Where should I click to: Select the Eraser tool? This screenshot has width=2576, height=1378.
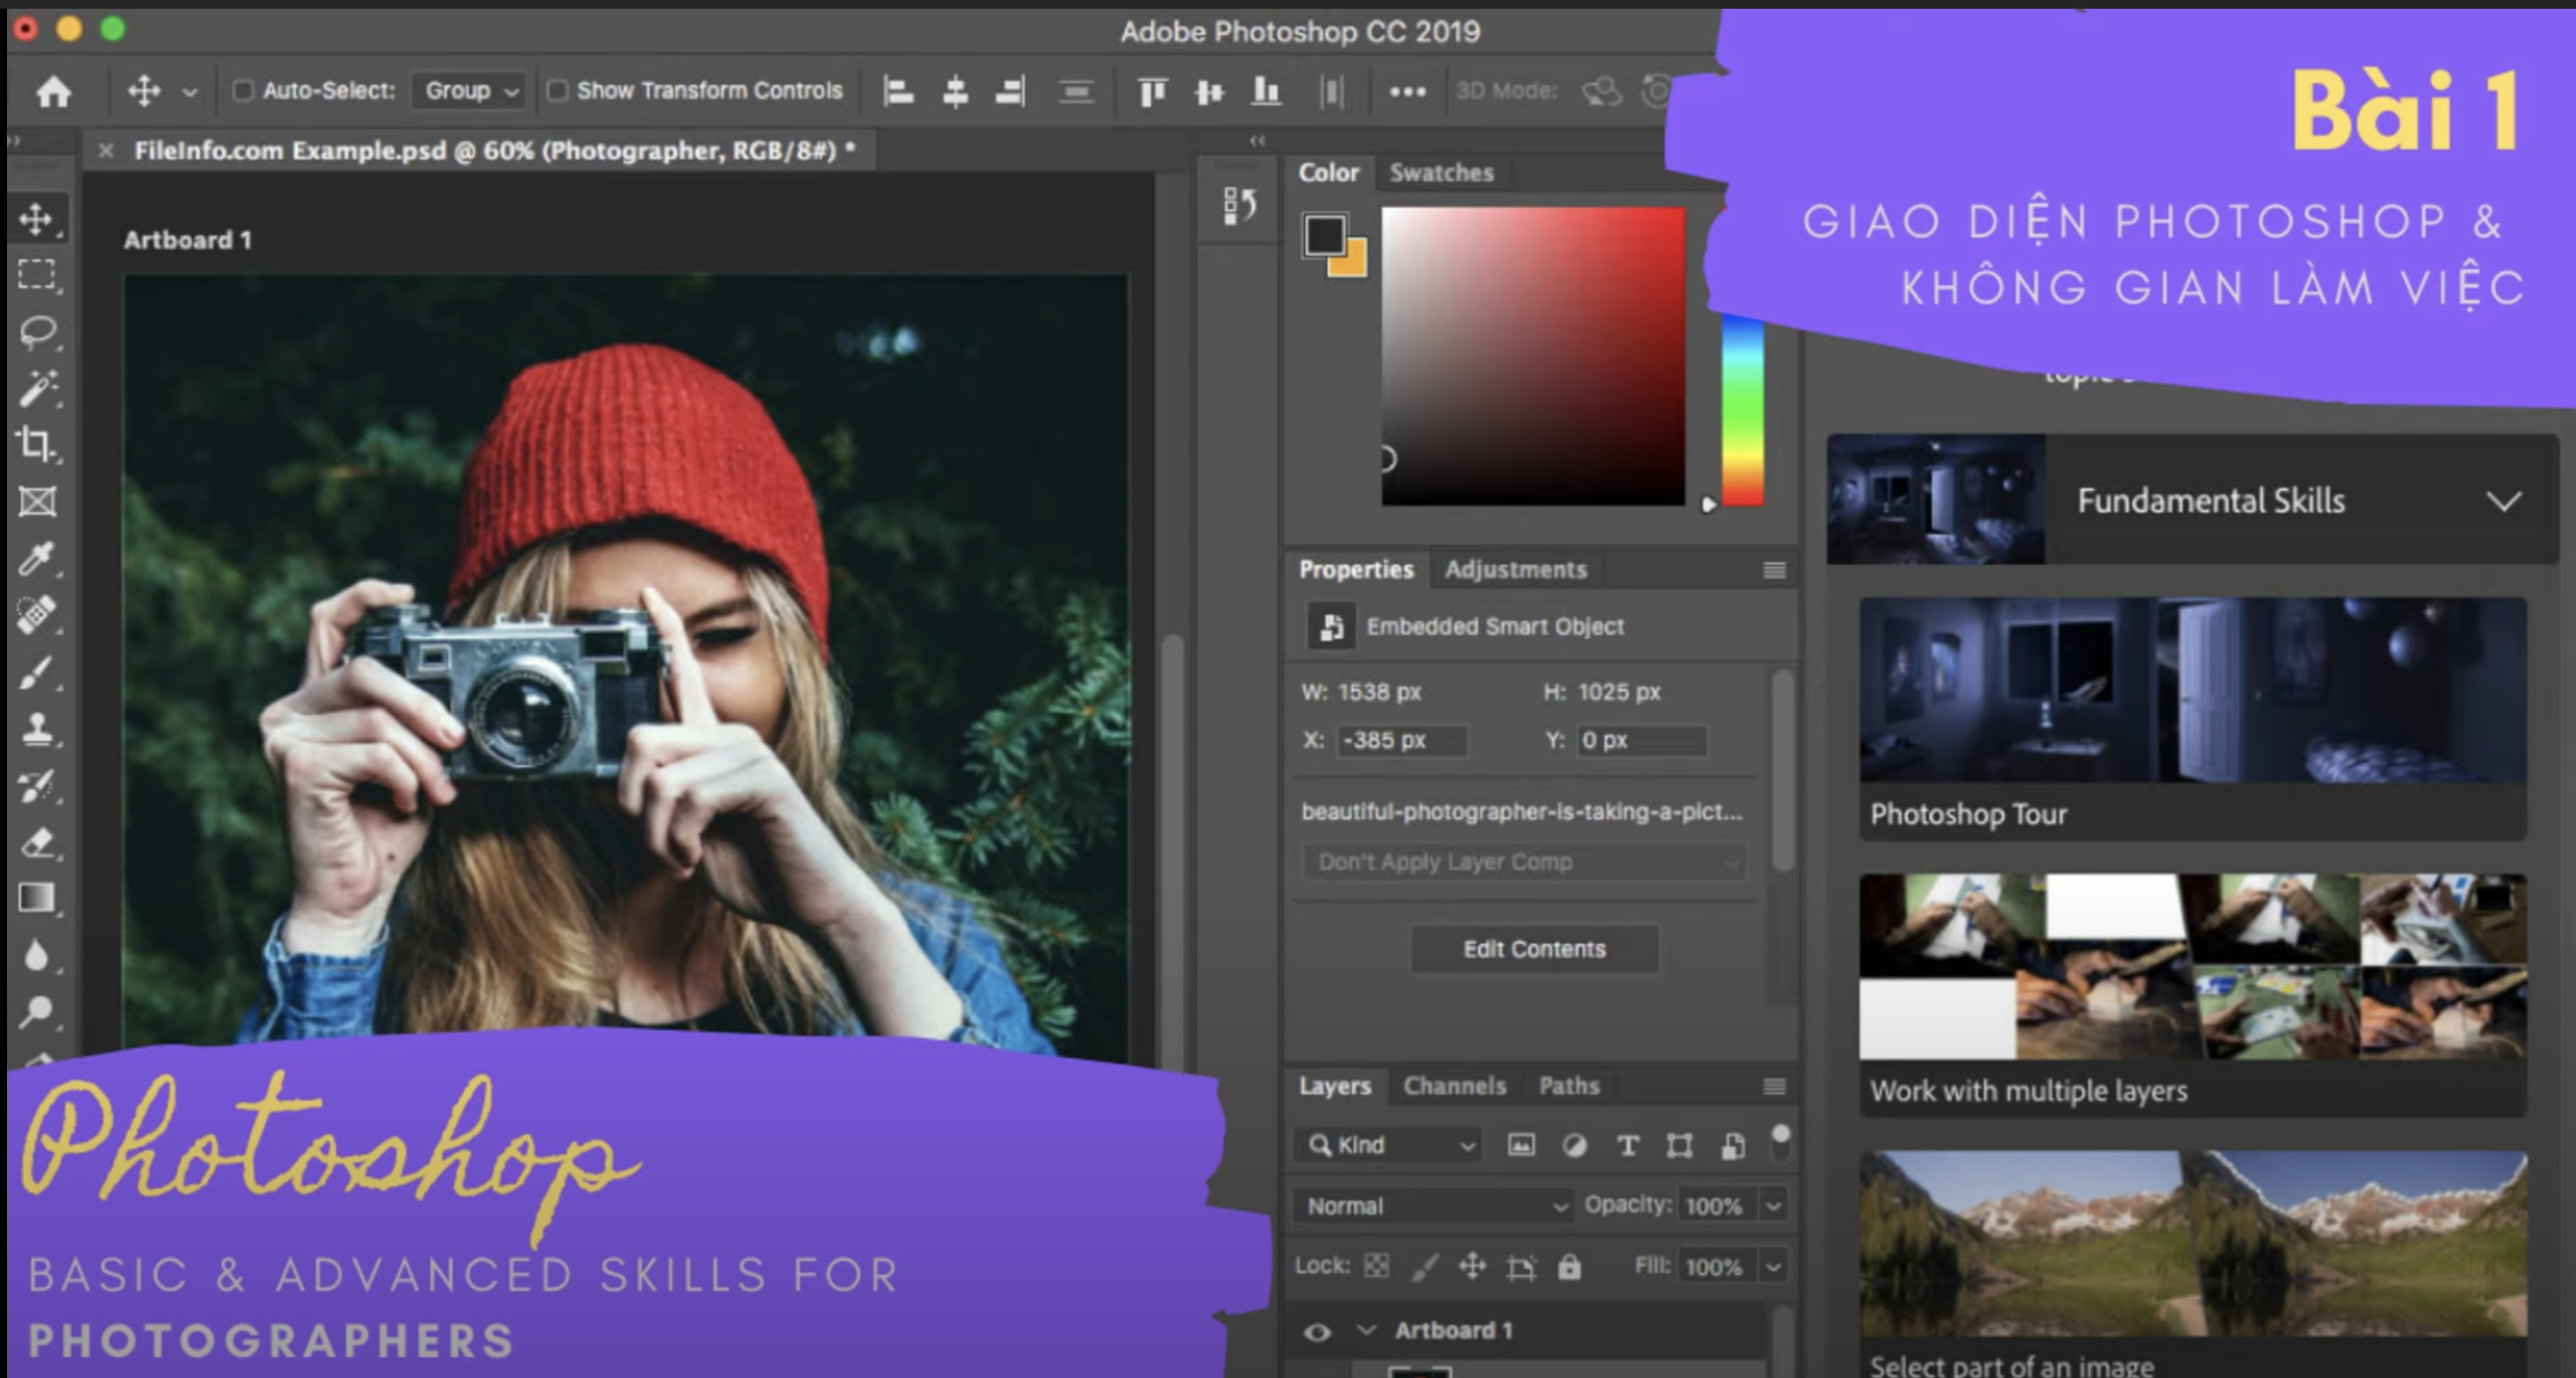coord(37,843)
